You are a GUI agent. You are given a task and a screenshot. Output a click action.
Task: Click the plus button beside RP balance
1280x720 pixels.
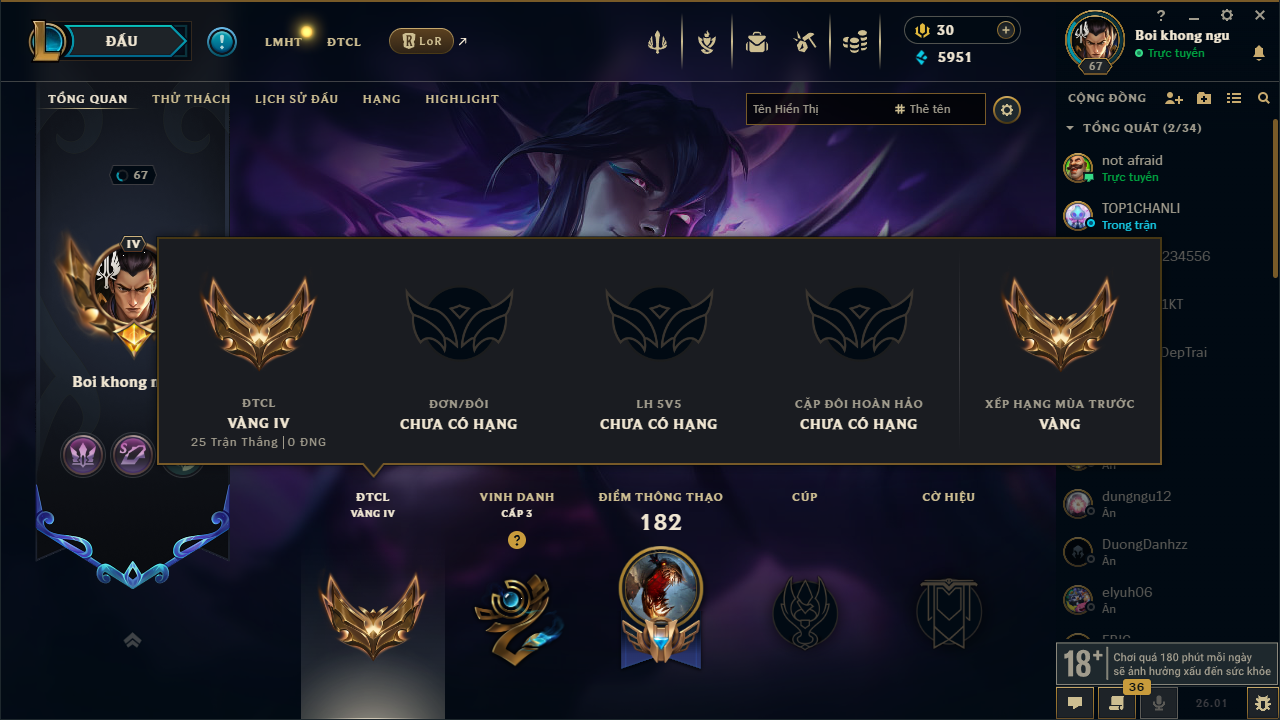coord(1006,30)
